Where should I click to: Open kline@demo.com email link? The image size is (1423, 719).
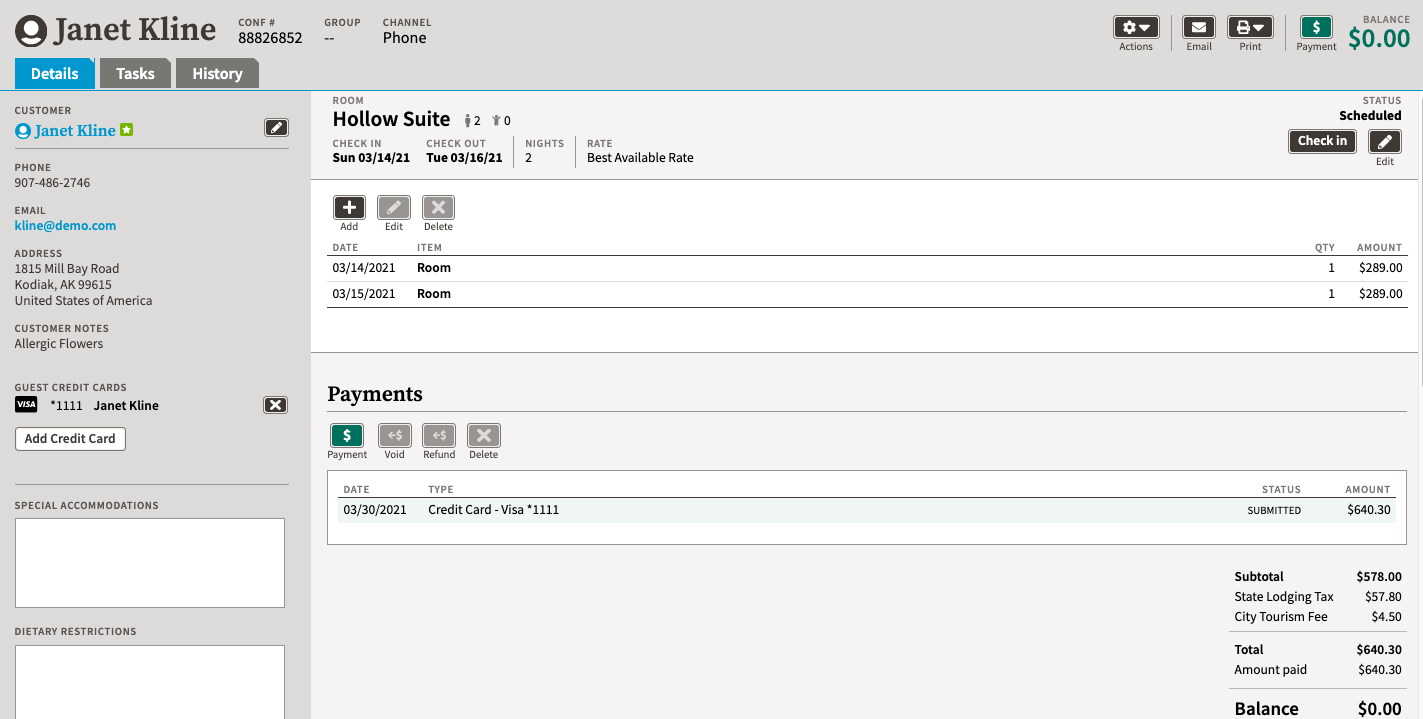(65, 225)
